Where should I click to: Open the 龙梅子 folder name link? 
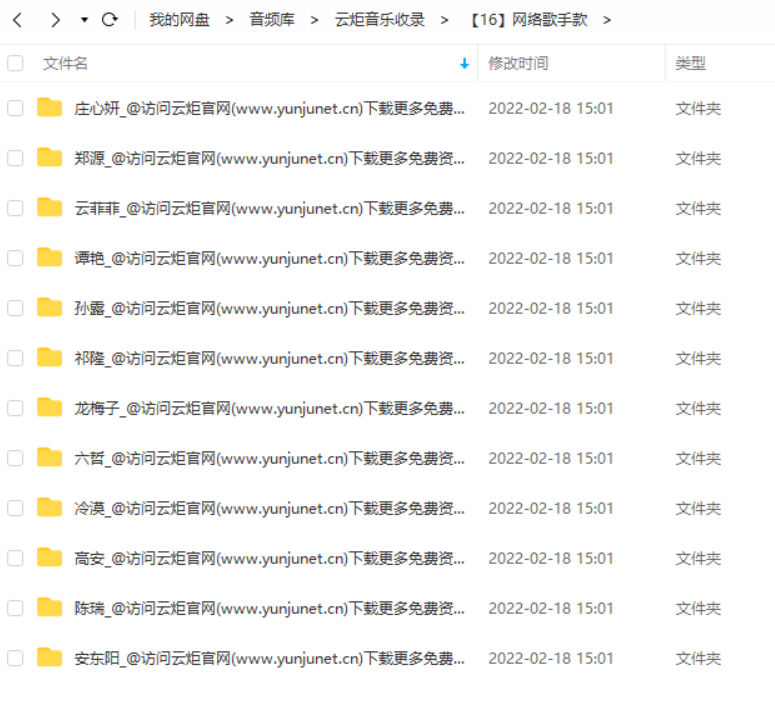pyautogui.click(x=269, y=408)
